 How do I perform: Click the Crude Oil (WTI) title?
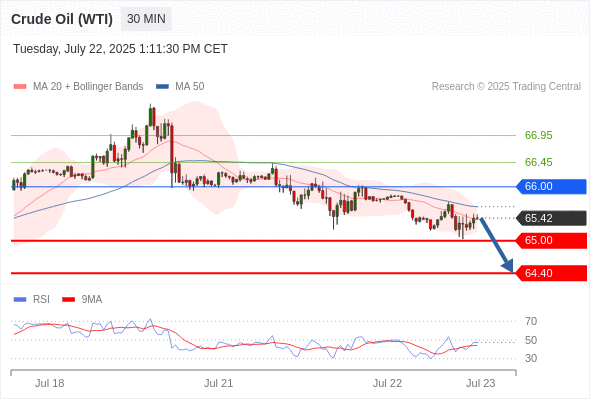click(62, 19)
